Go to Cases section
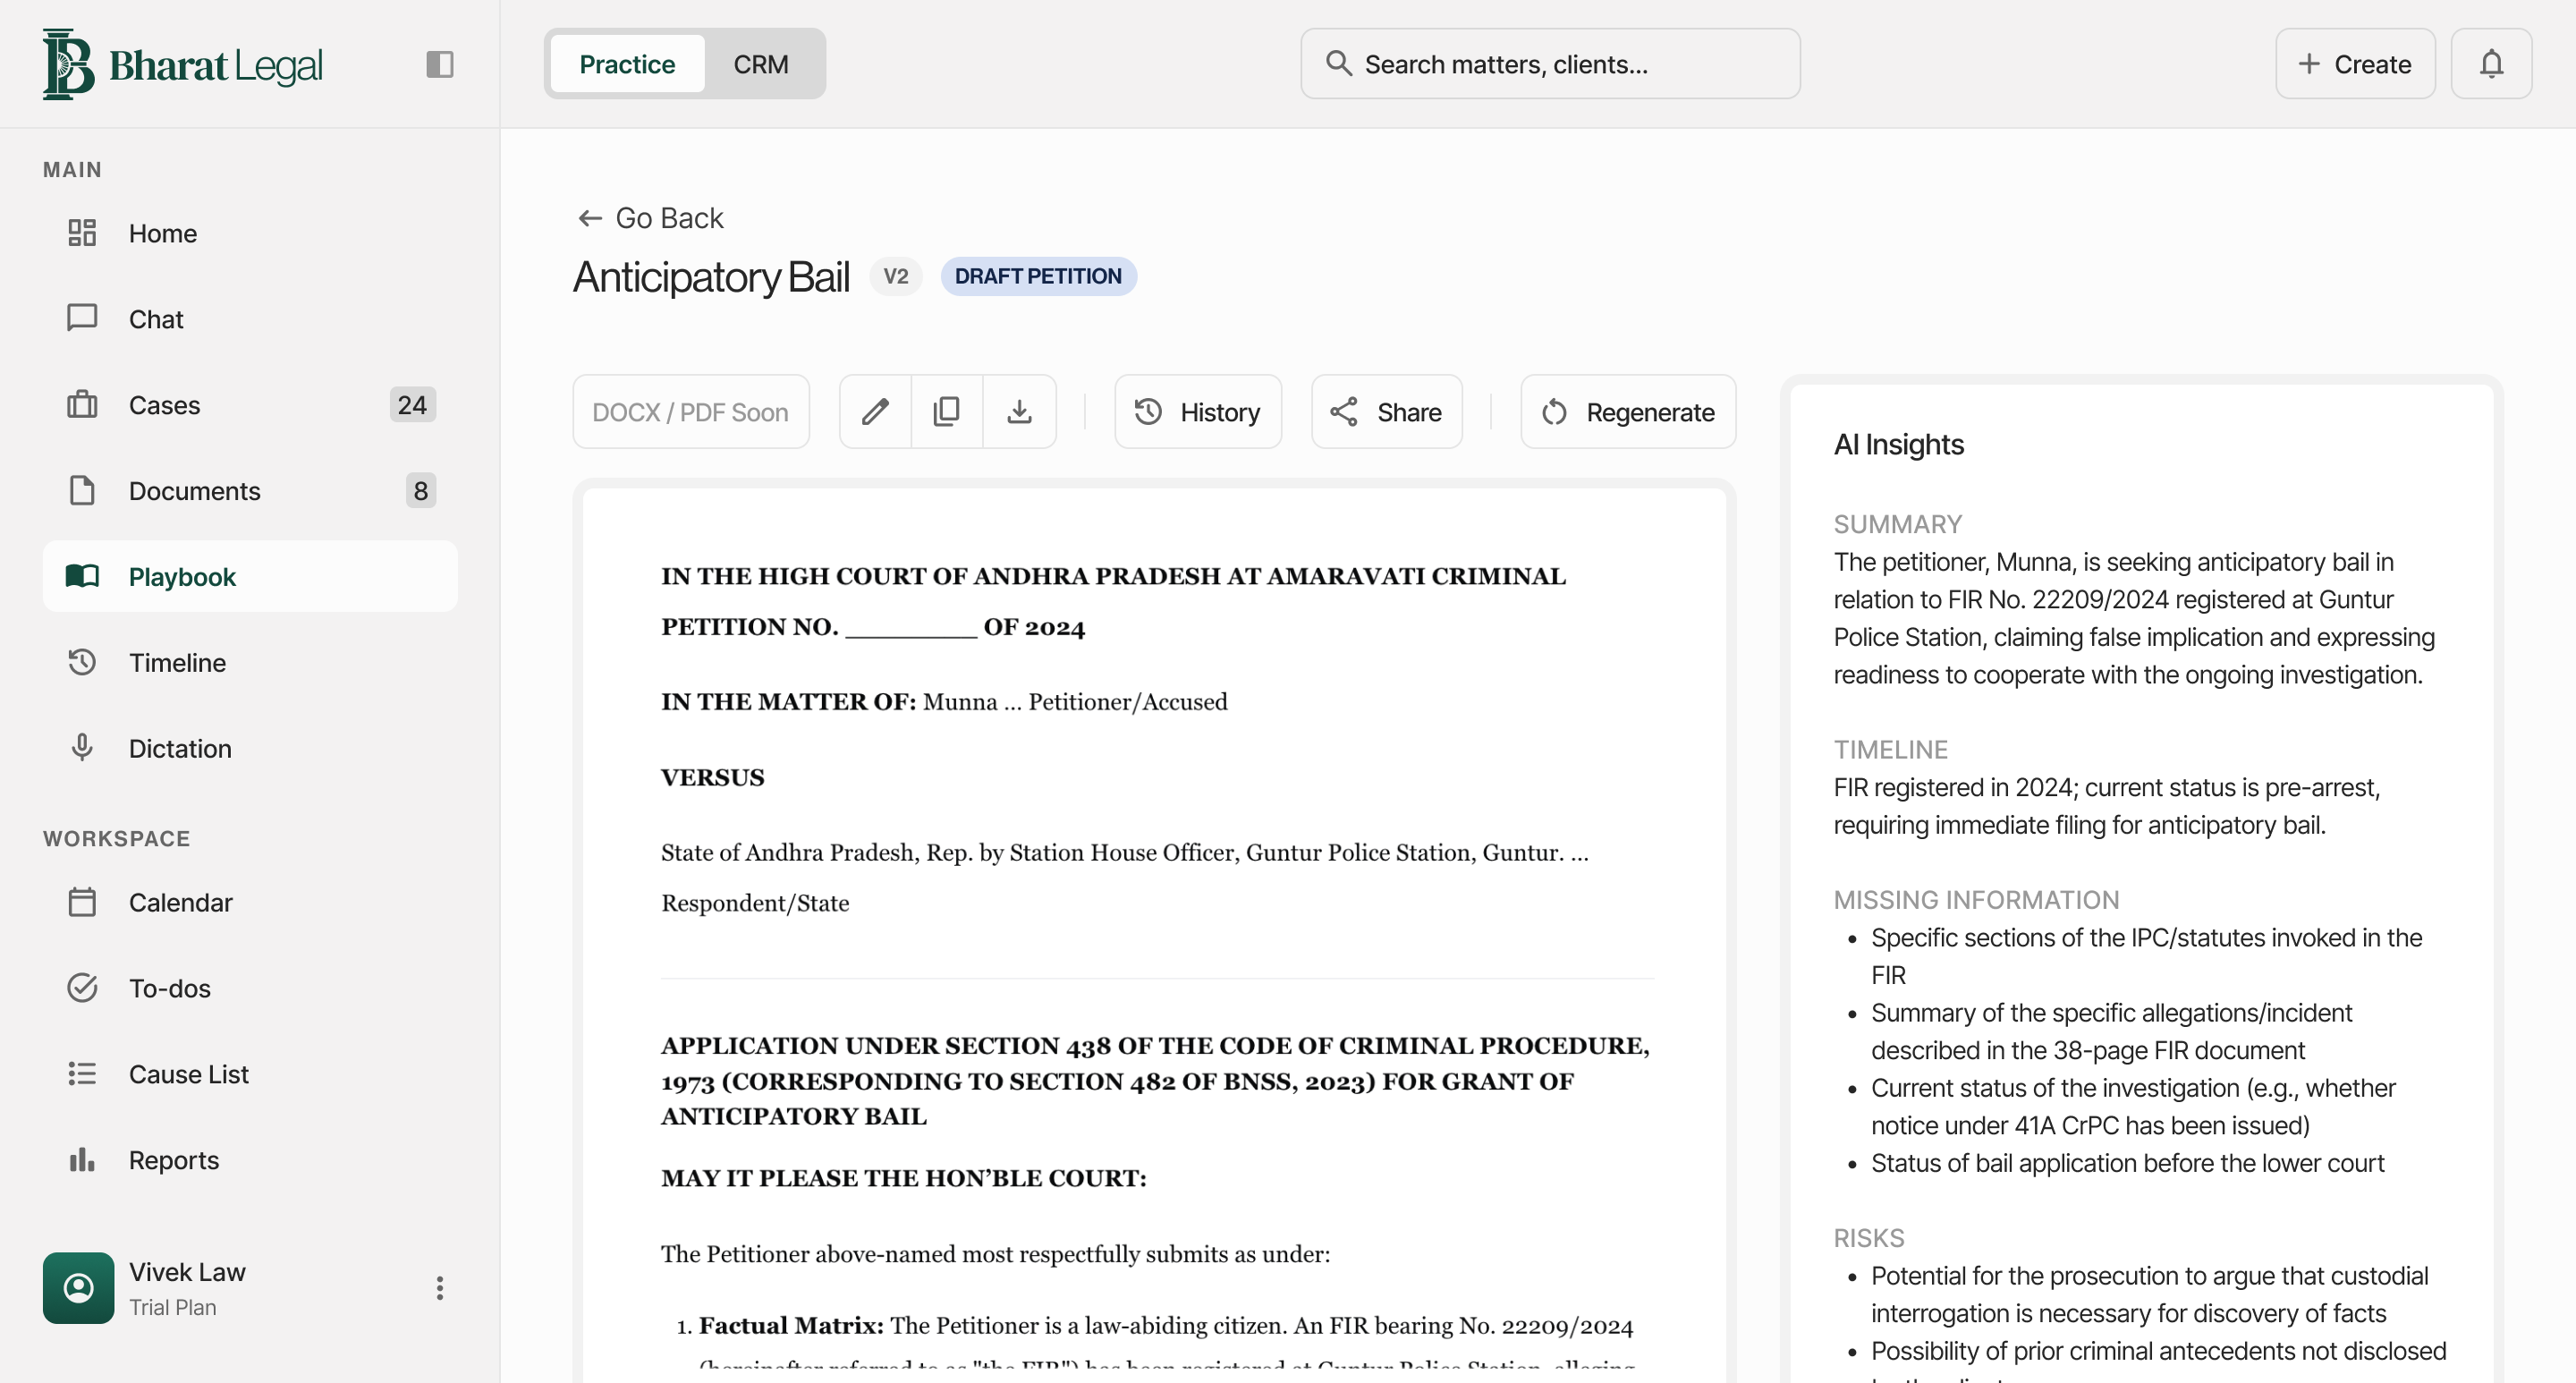 [250, 405]
